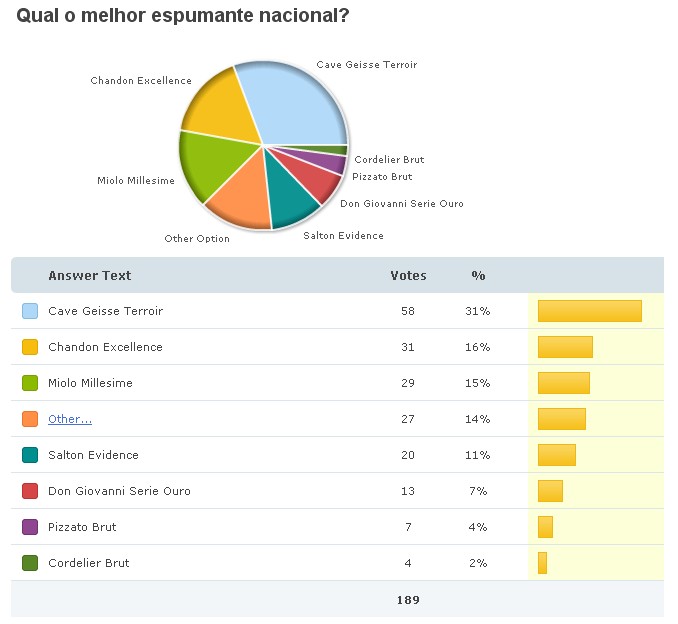Image resolution: width=678 pixels, height=624 pixels.
Task: Click the "Votes" column header
Action: coord(408,275)
